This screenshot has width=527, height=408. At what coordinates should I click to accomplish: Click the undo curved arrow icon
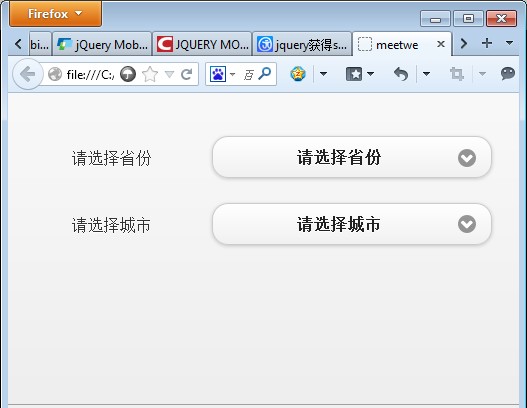(x=401, y=74)
